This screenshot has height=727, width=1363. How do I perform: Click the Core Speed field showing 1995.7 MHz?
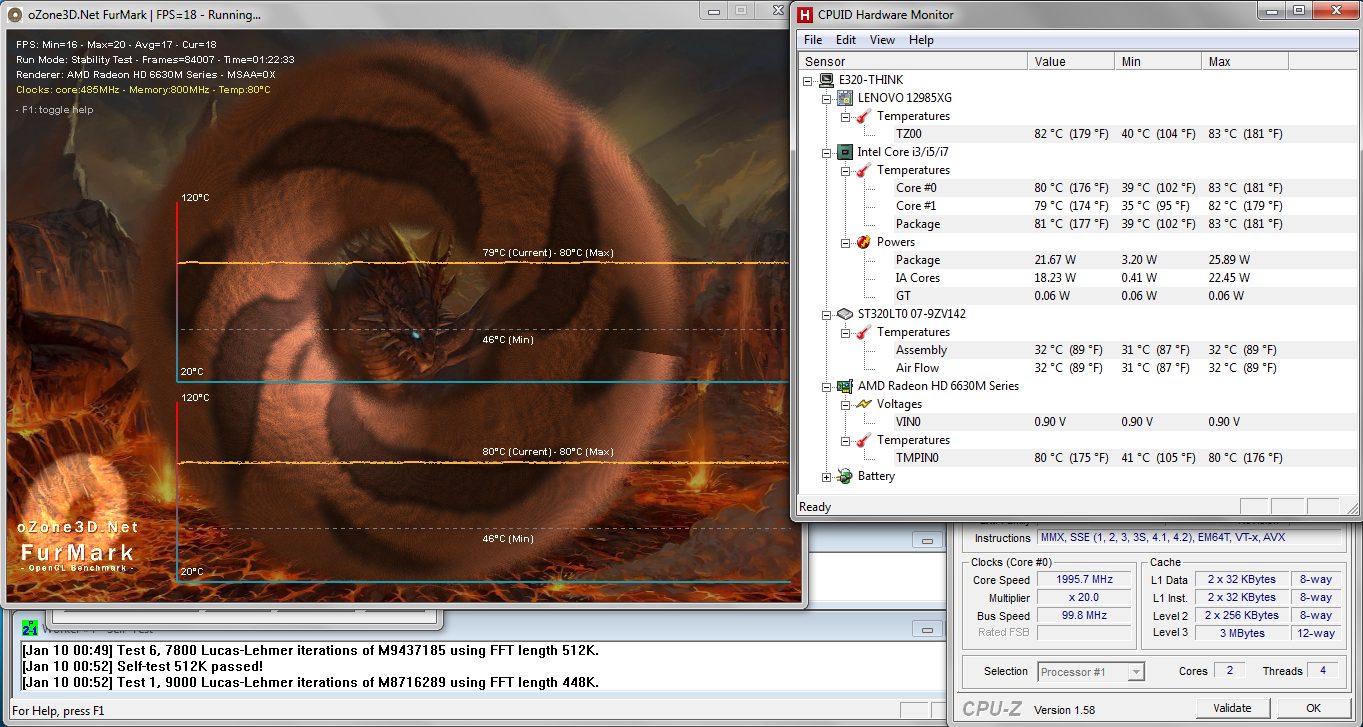(x=1084, y=580)
